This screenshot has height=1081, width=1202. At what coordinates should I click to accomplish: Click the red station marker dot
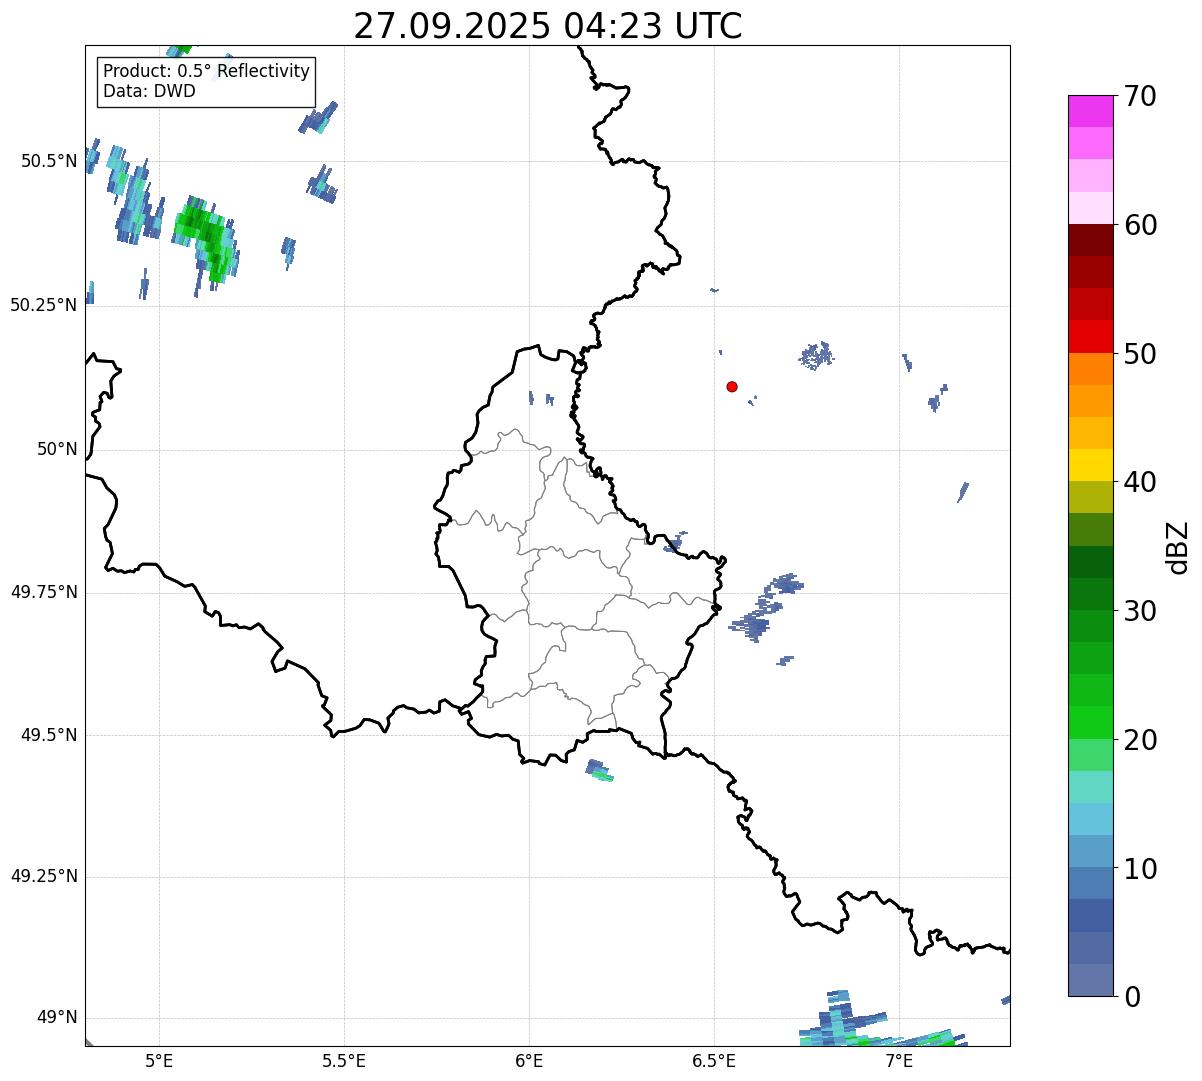click(732, 386)
